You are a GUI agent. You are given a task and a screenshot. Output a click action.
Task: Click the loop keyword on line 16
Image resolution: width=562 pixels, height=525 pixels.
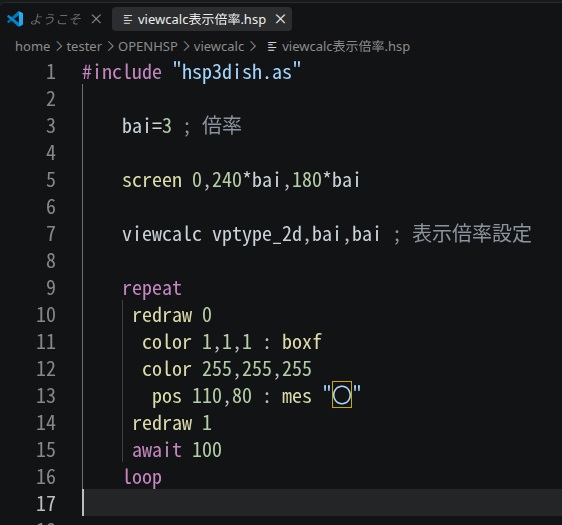tap(143, 477)
